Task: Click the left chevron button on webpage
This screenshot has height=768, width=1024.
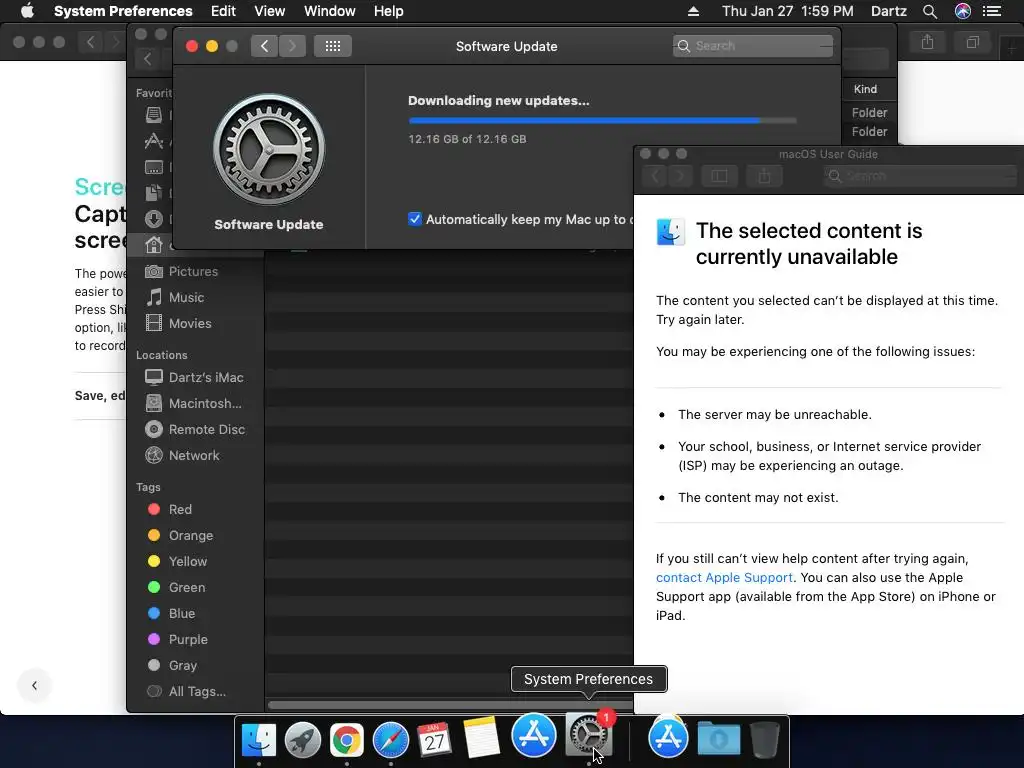Action: pyautogui.click(x=34, y=686)
